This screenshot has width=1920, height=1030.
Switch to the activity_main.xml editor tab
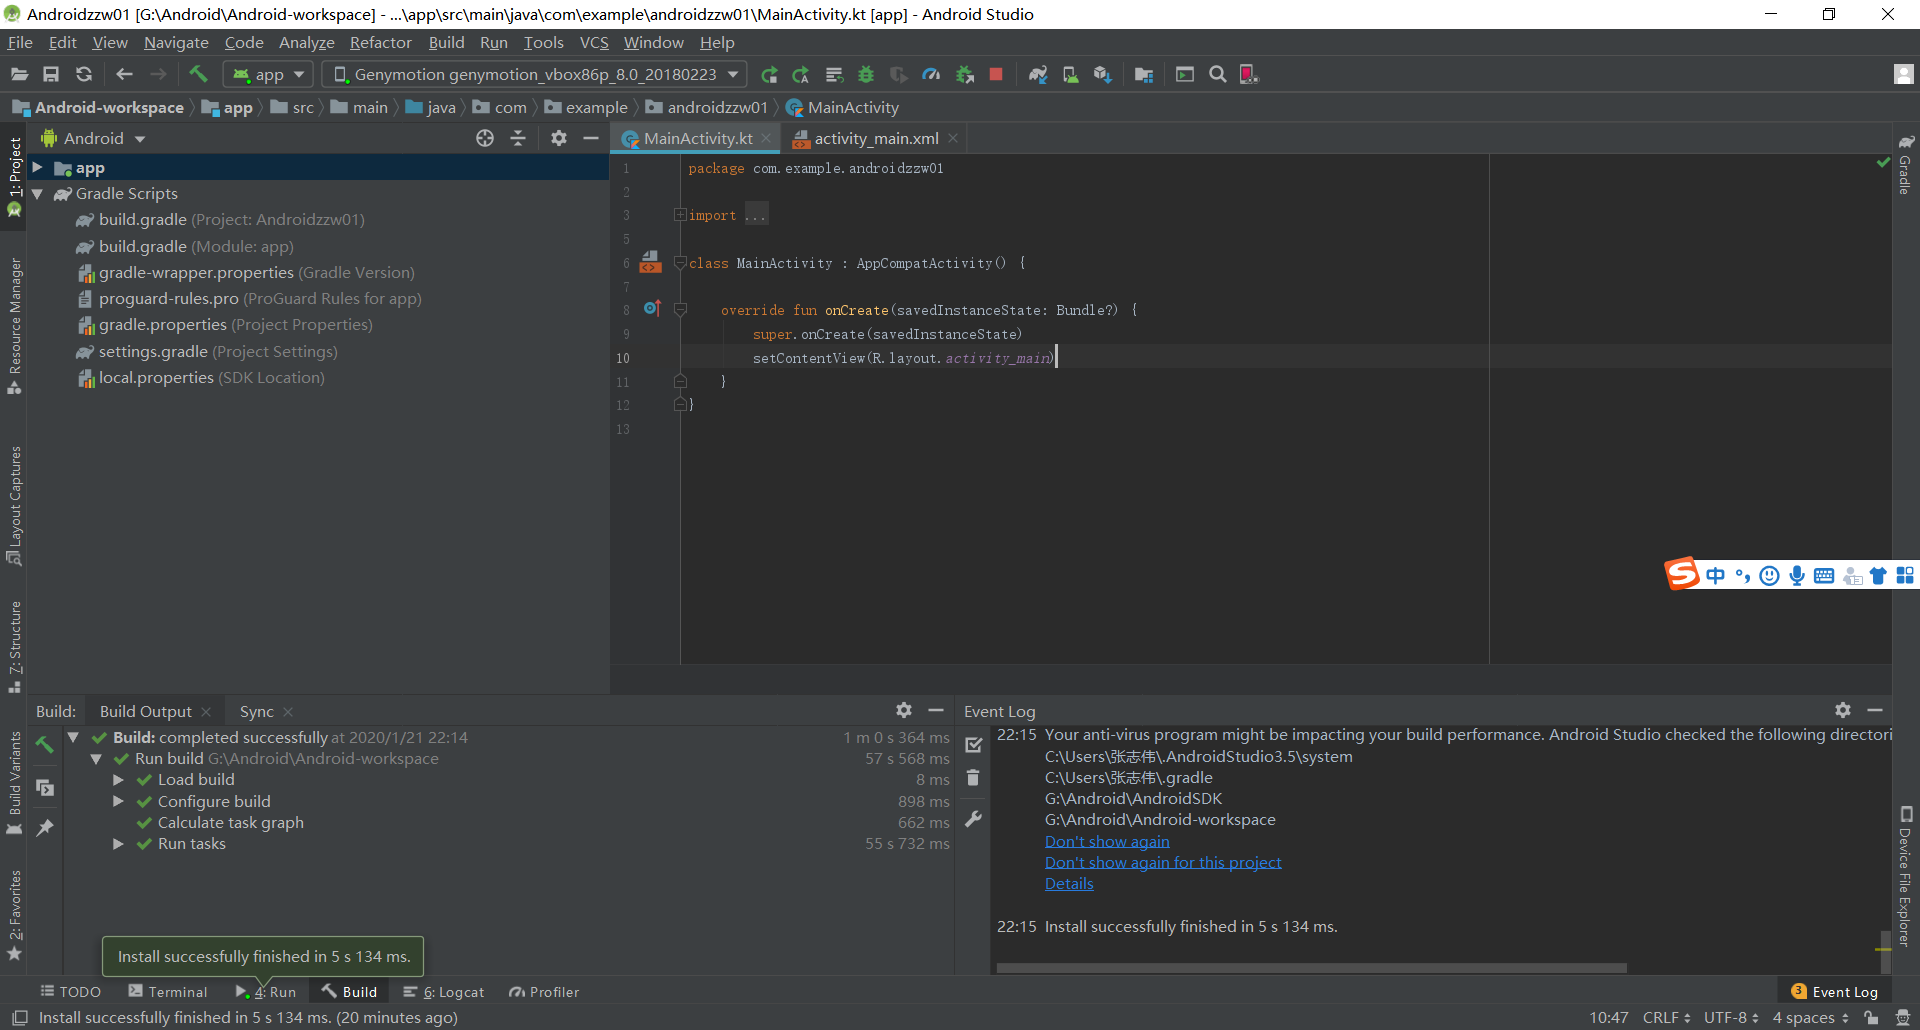click(876, 138)
